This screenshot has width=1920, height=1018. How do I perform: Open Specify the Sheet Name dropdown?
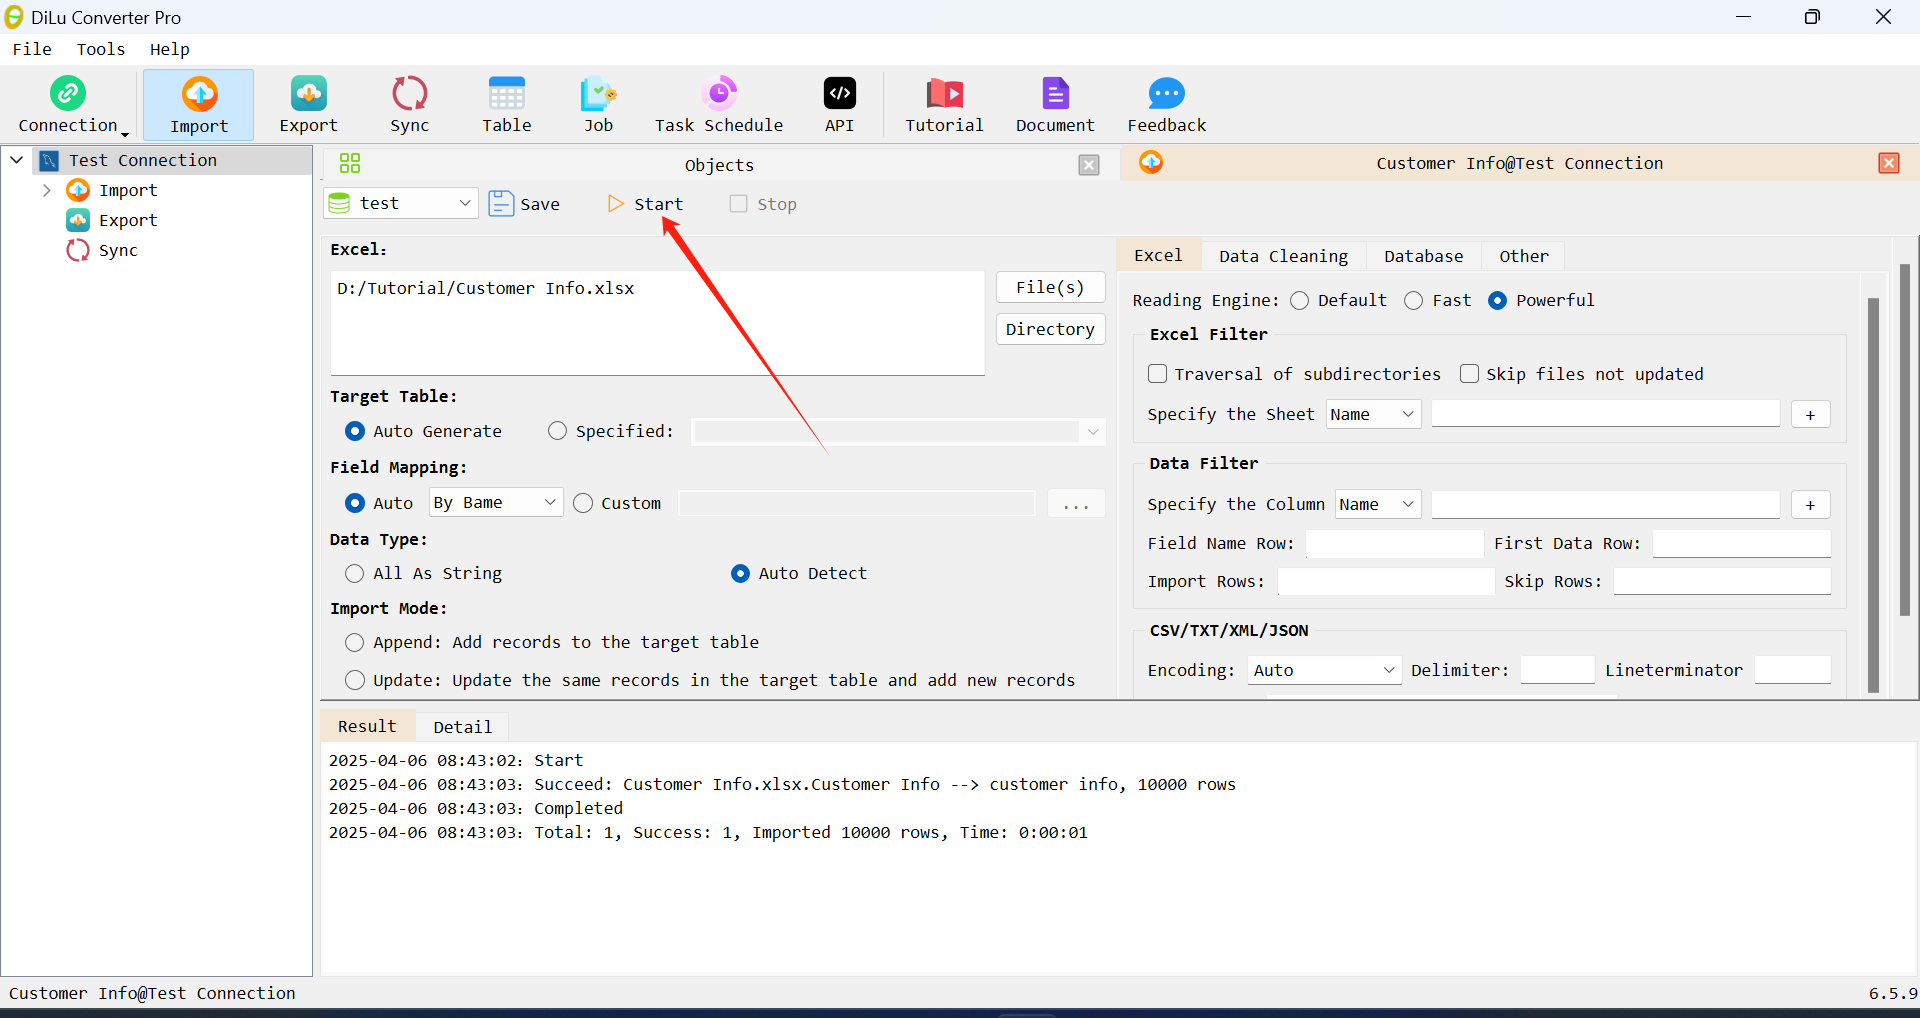pos(1408,414)
